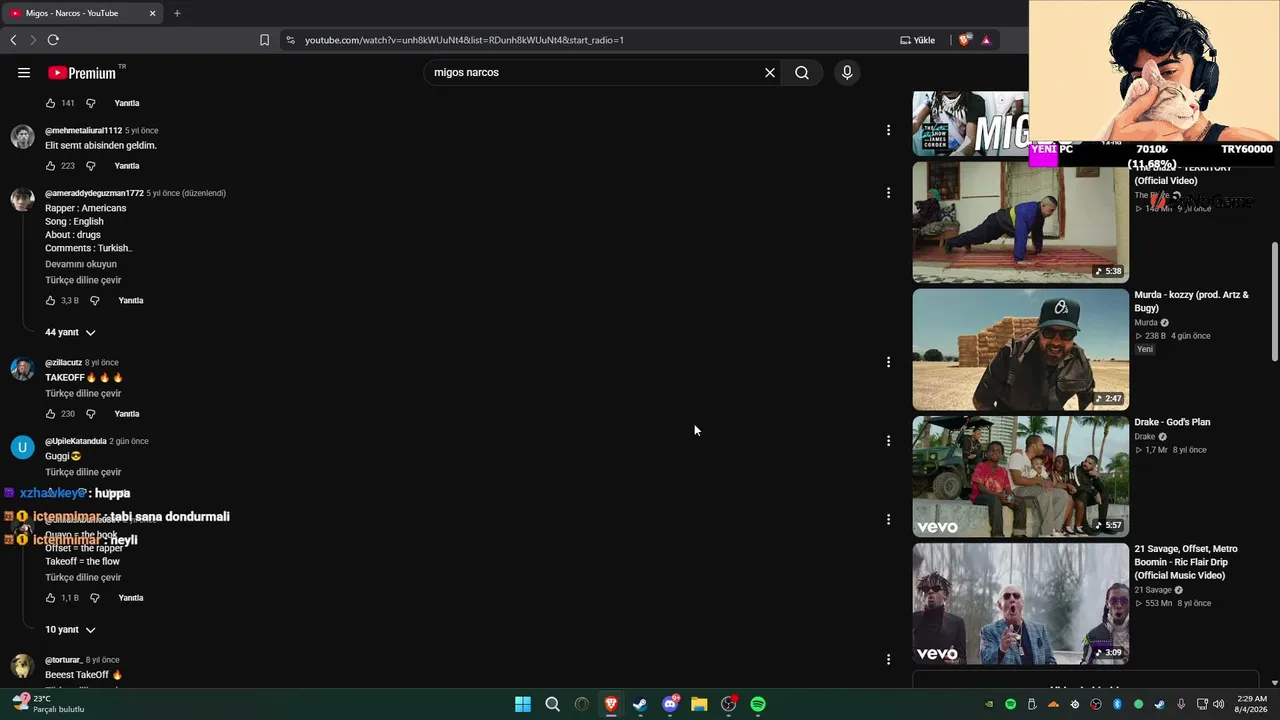The width and height of the screenshot is (1280, 720).
Task: Open options menu for @ameraddydeguzman1772 comment
Action: 888,193
